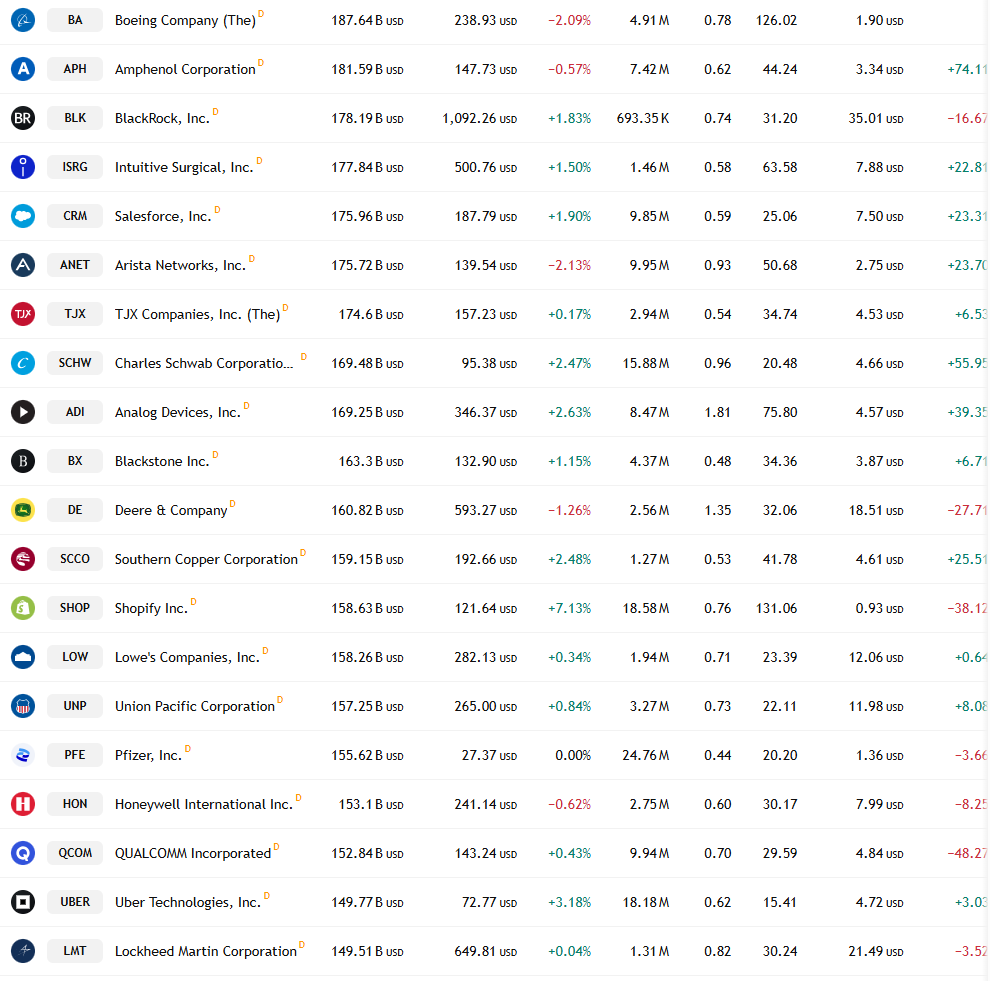The height and width of the screenshot is (981, 990).
Task: Select the PFE ticker badge
Action: tap(75, 755)
